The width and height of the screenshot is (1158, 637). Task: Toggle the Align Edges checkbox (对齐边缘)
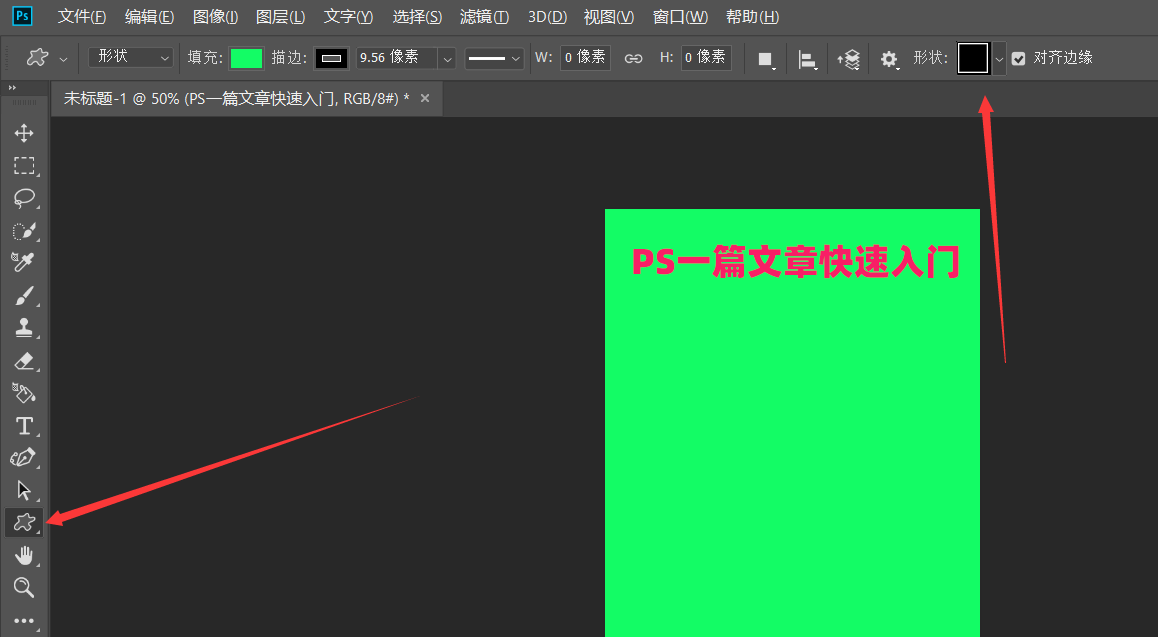tap(1018, 58)
